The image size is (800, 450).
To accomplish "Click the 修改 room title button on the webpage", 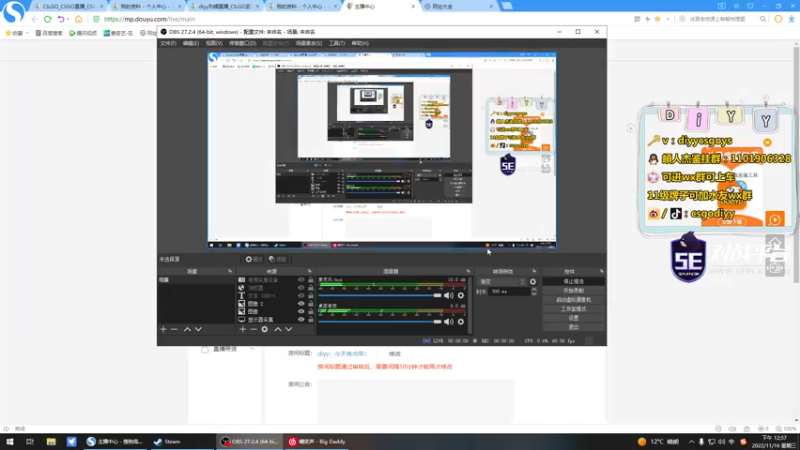I will [395, 354].
